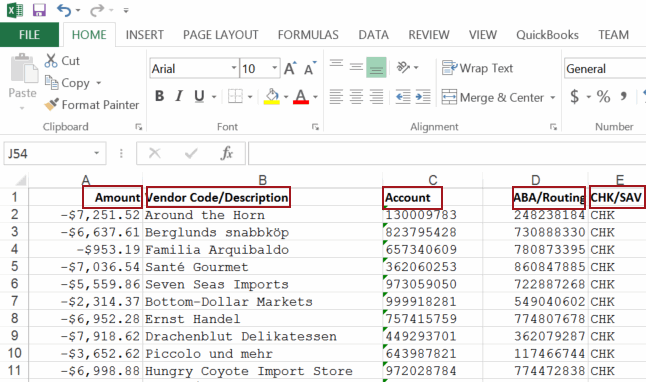The image size is (646, 382).
Task: Click the Copy button
Action: (67, 83)
